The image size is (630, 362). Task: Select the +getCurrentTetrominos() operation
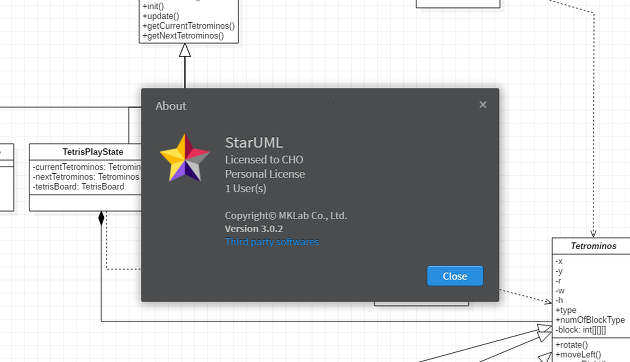(188, 26)
